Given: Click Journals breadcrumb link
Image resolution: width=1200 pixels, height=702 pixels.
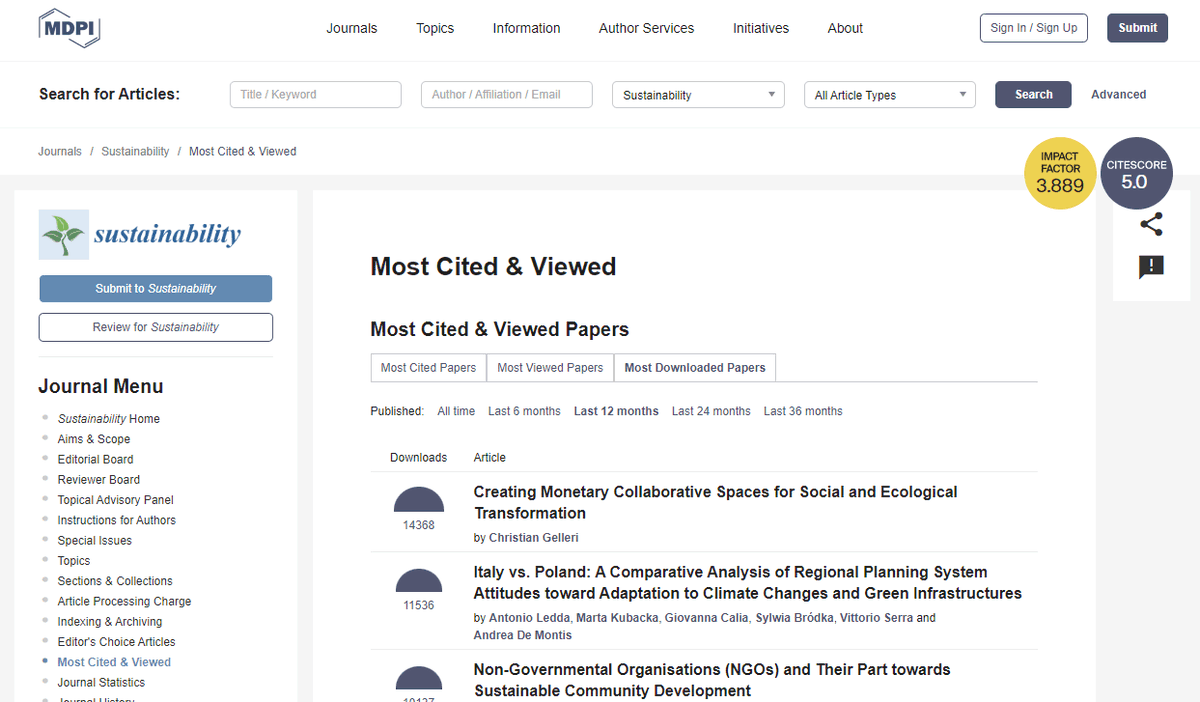Looking at the screenshot, I should pos(60,152).
